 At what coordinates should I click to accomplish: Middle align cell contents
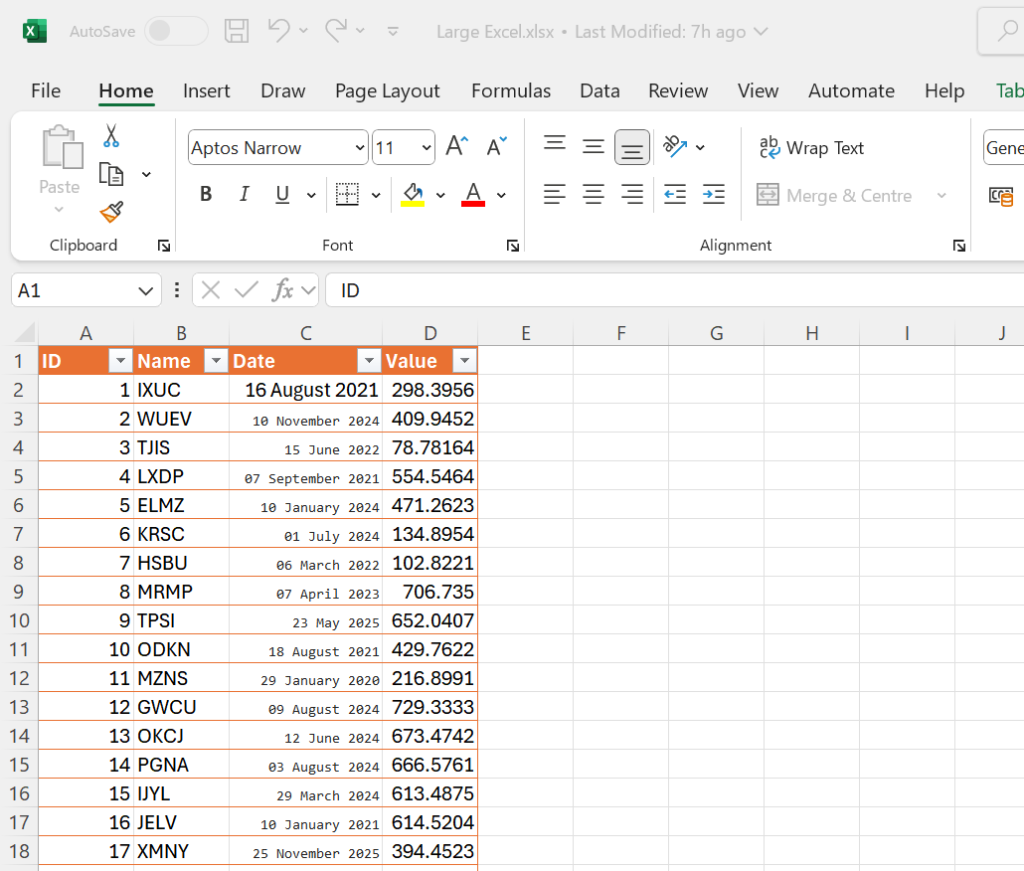point(593,146)
